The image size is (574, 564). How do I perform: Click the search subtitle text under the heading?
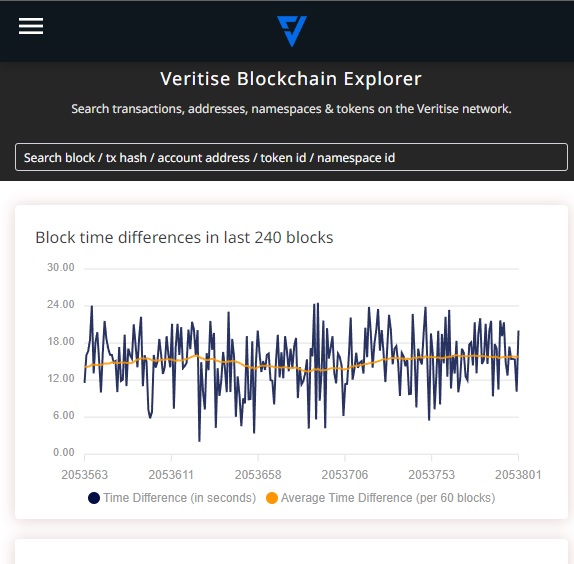coord(291,109)
